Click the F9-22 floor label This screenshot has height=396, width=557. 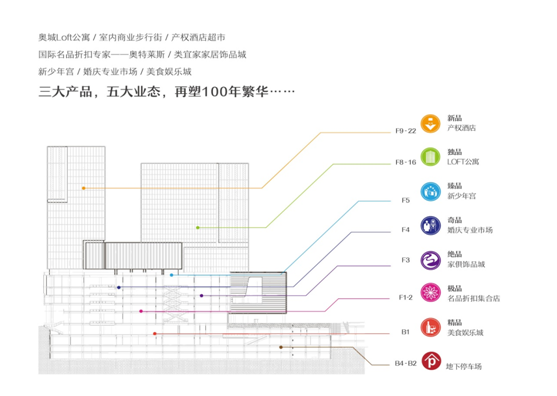tap(406, 131)
